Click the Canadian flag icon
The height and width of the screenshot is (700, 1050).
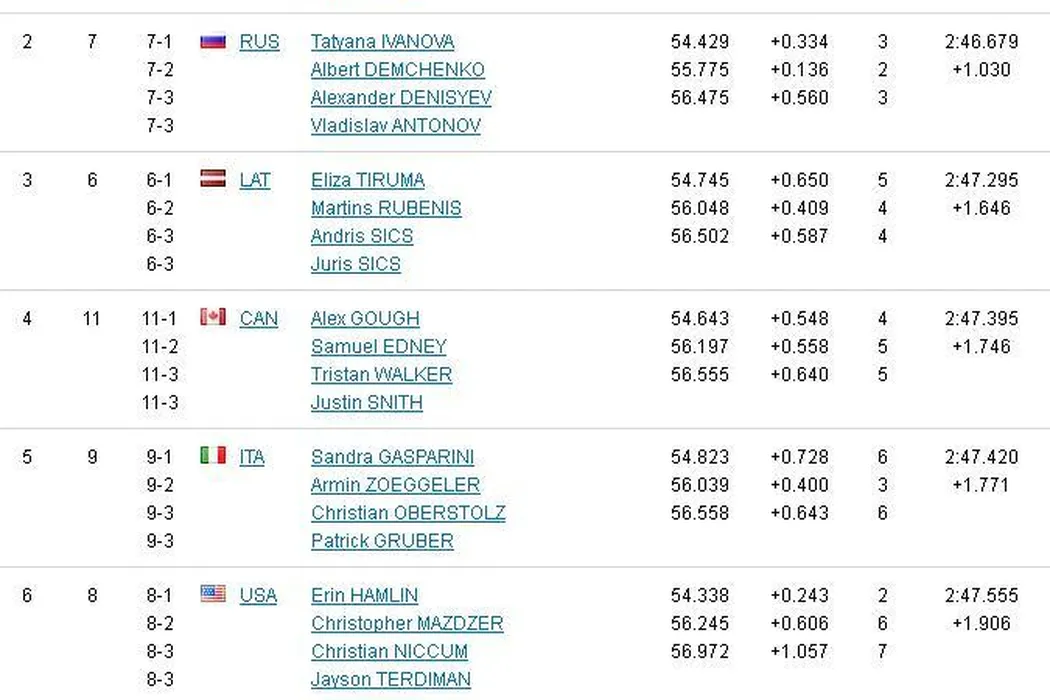point(213,317)
